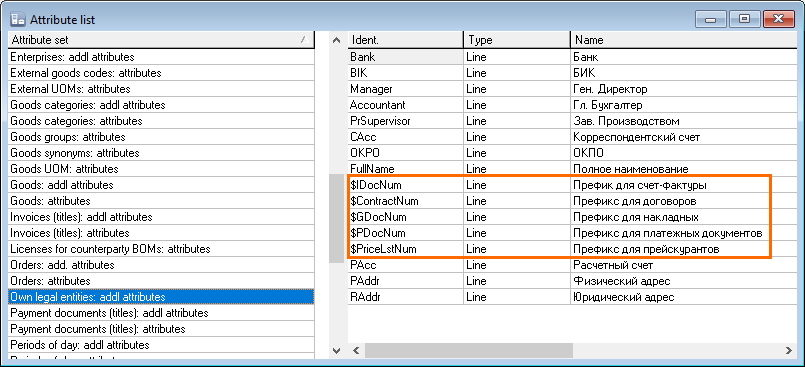Screen dimensions: 805x367
Task: Click the attribute set list scroll-up arrow
Action: [337, 40]
